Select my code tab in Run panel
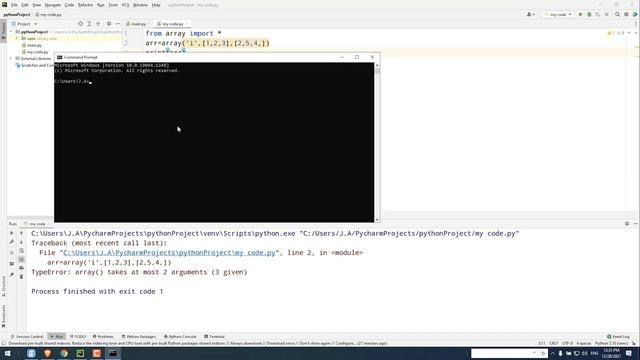Screen dimensions: 640x360 (x=37, y=224)
